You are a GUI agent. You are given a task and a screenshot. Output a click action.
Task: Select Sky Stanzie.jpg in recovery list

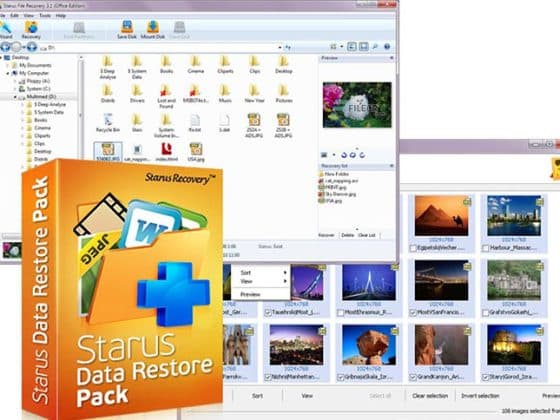coord(337,194)
